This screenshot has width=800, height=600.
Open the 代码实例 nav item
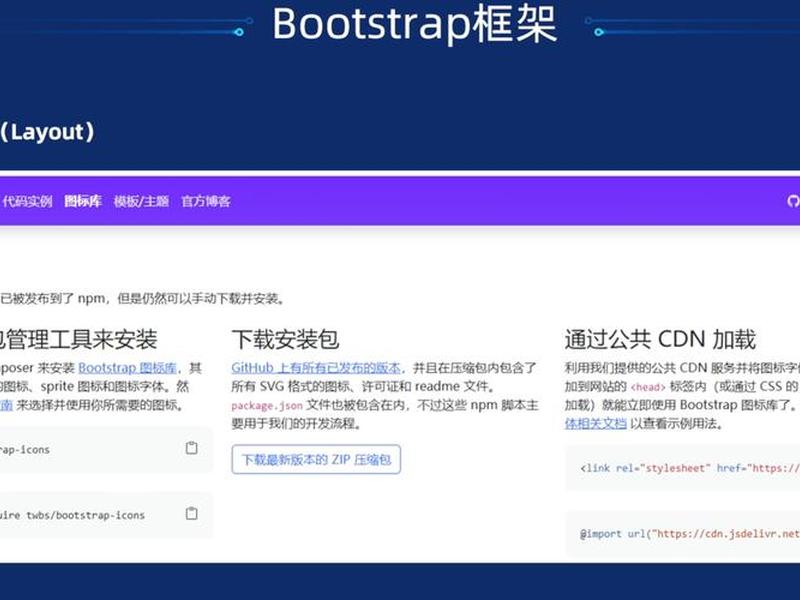pyautogui.click(x=27, y=202)
